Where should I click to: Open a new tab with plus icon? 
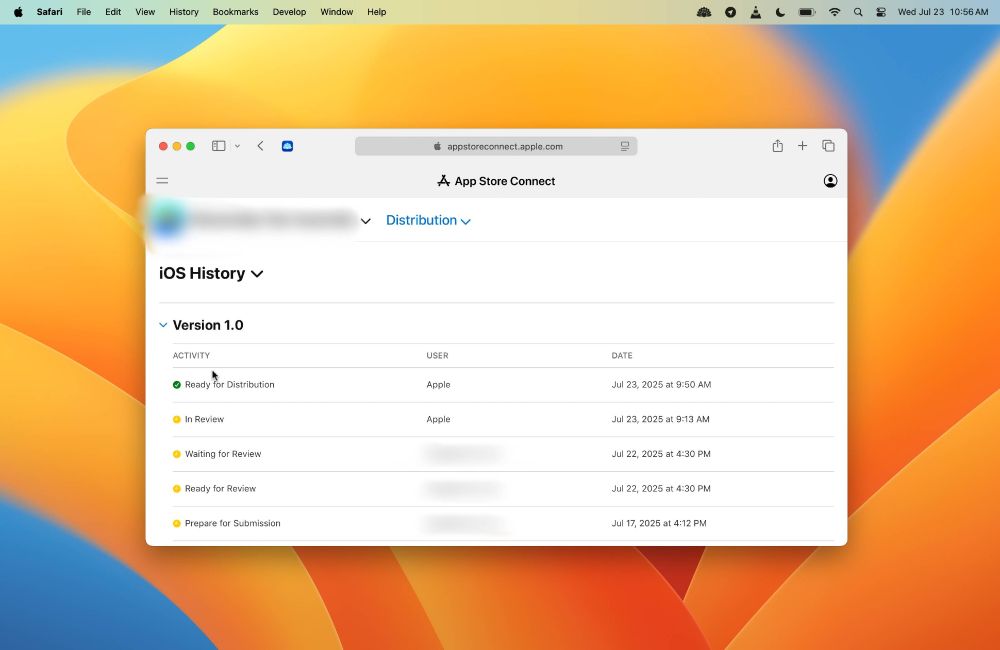802,146
